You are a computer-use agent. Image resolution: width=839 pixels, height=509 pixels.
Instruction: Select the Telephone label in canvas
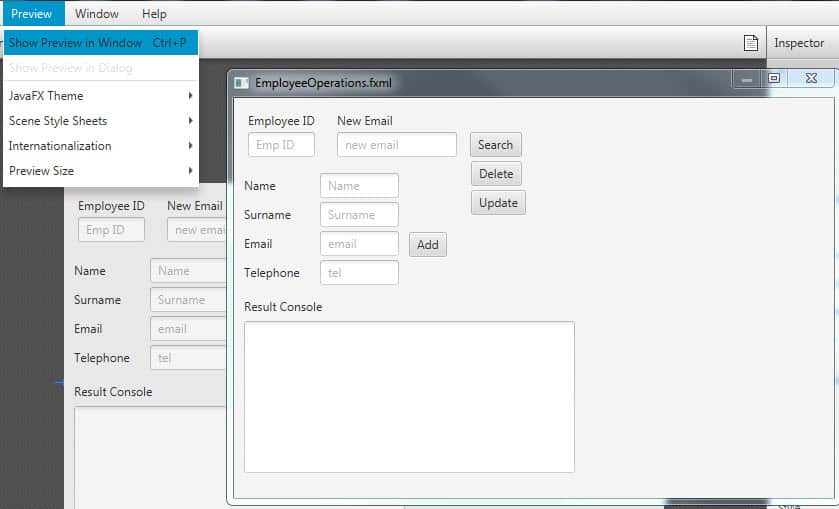[x=102, y=358]
